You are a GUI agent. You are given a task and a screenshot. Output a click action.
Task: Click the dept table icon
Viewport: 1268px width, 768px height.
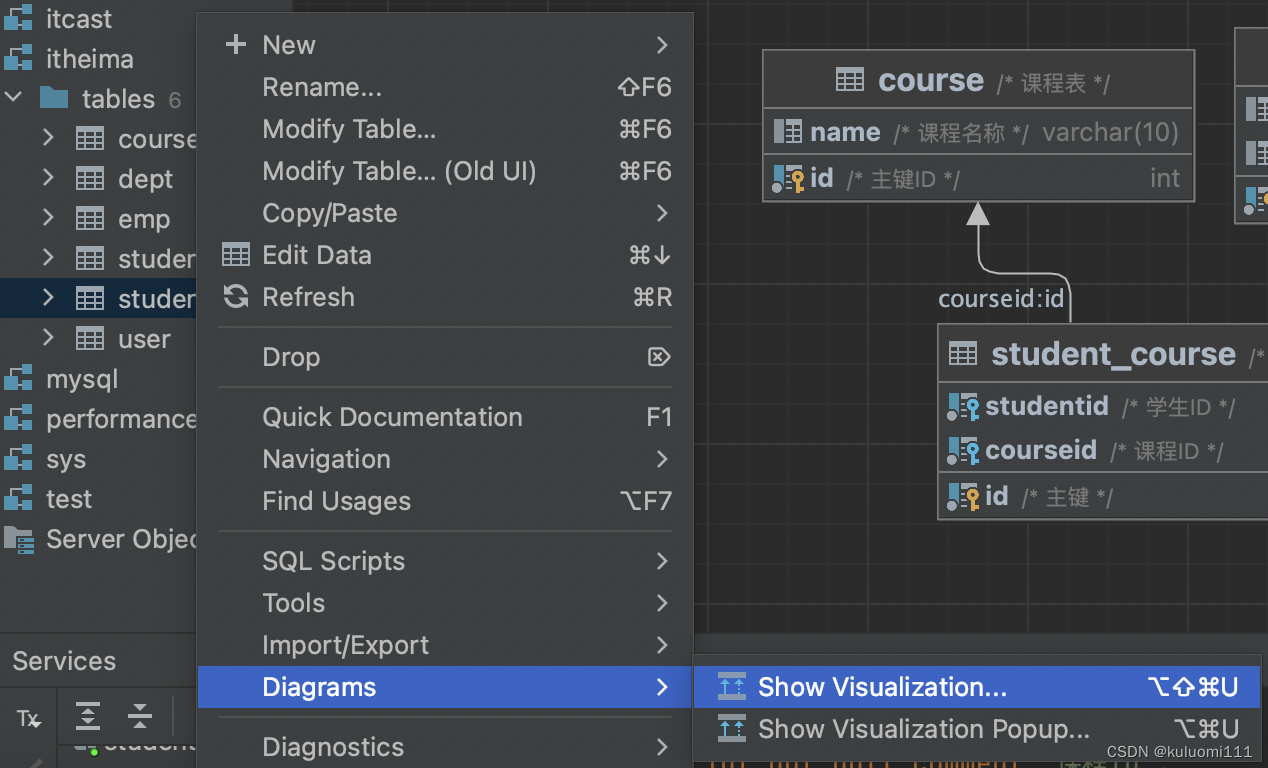[90, 179]
